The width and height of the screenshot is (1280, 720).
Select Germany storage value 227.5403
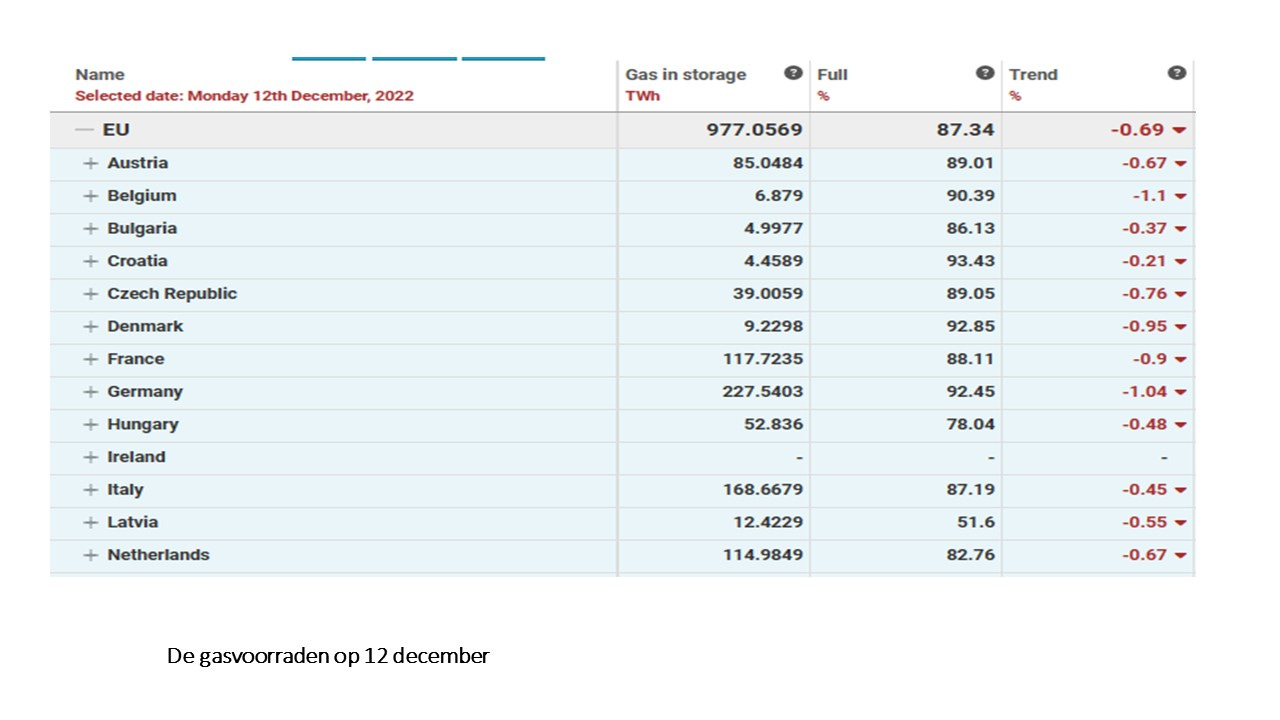click(763, 392)
